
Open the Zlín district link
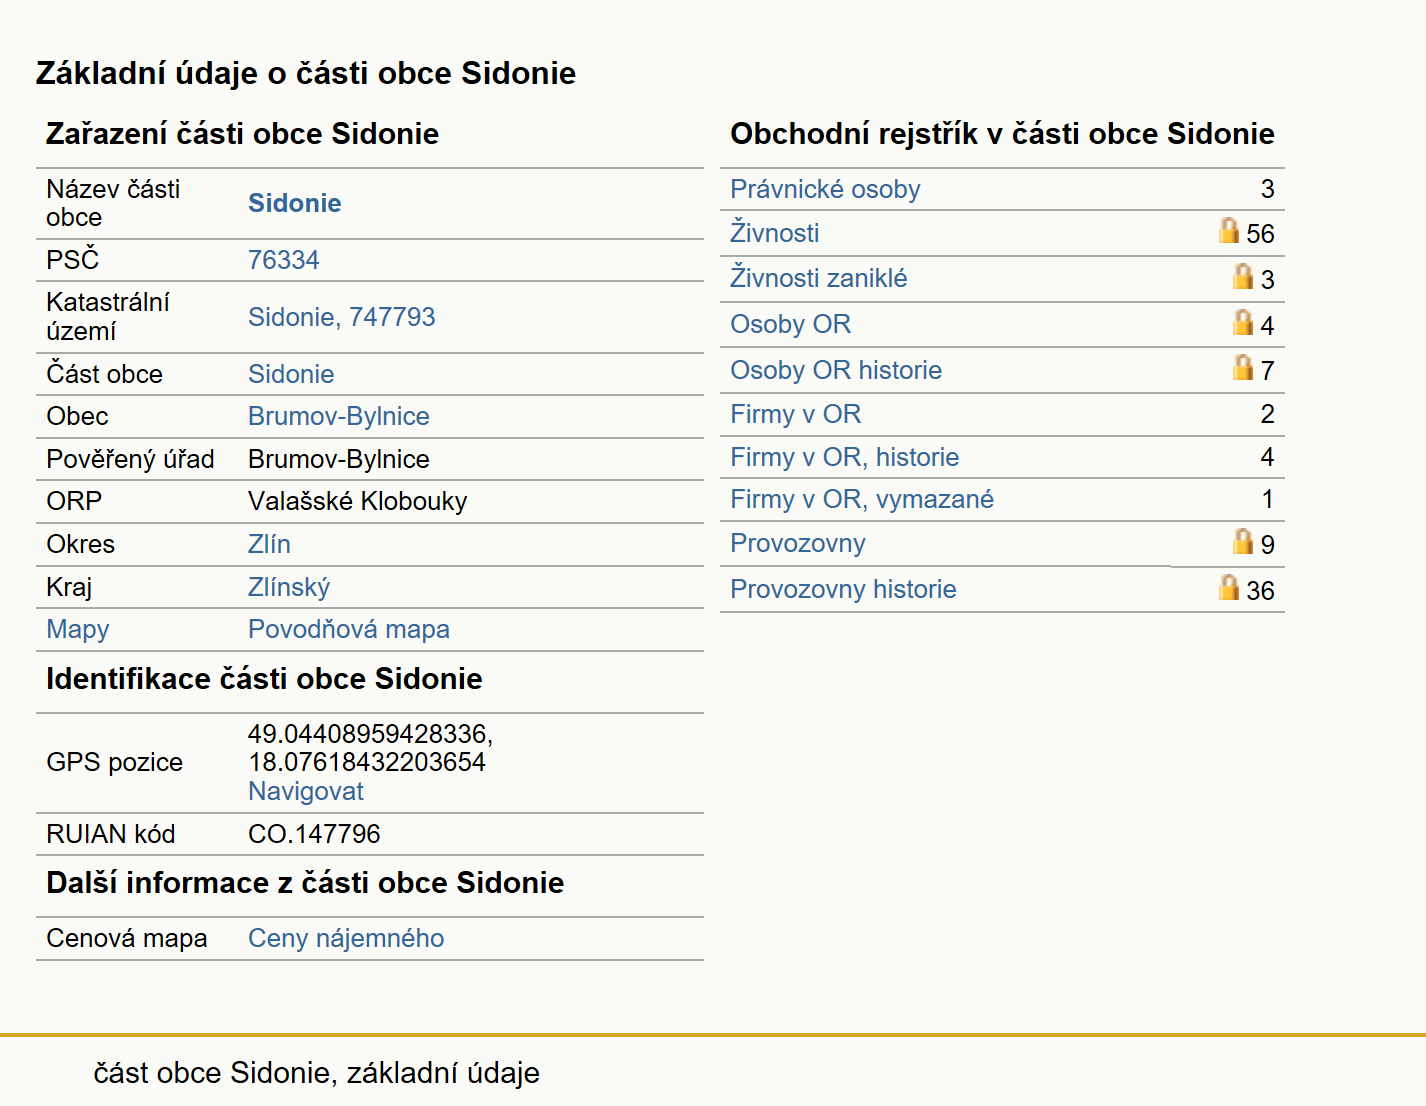point(269,544)
